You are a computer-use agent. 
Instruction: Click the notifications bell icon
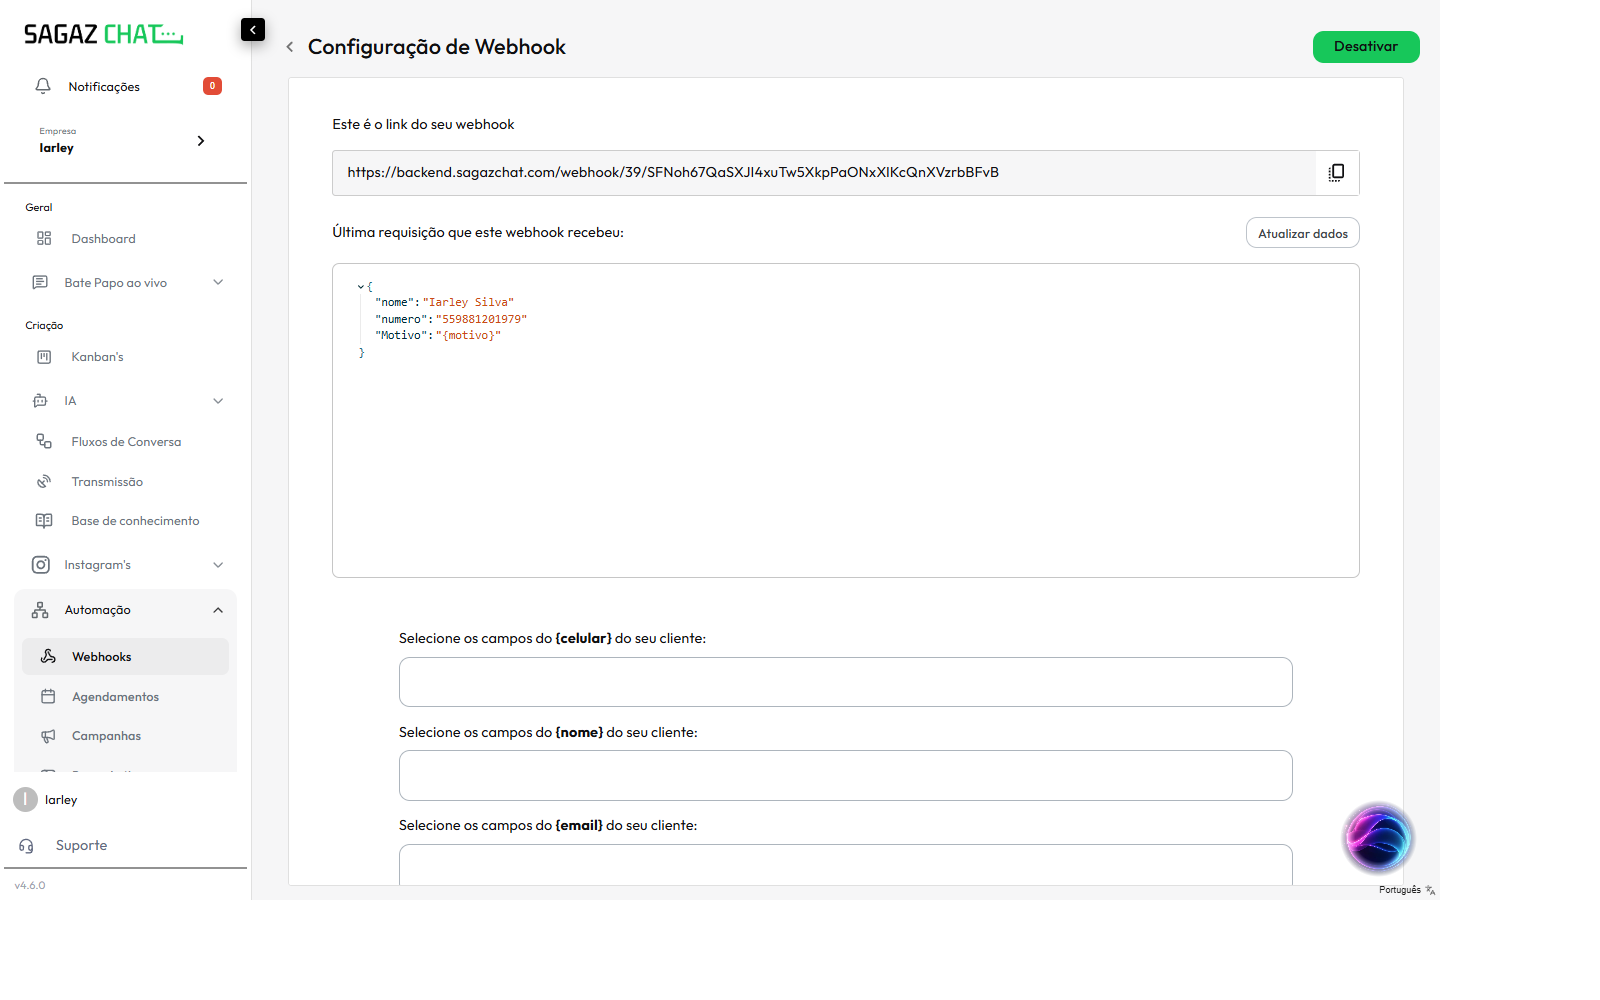43,86
